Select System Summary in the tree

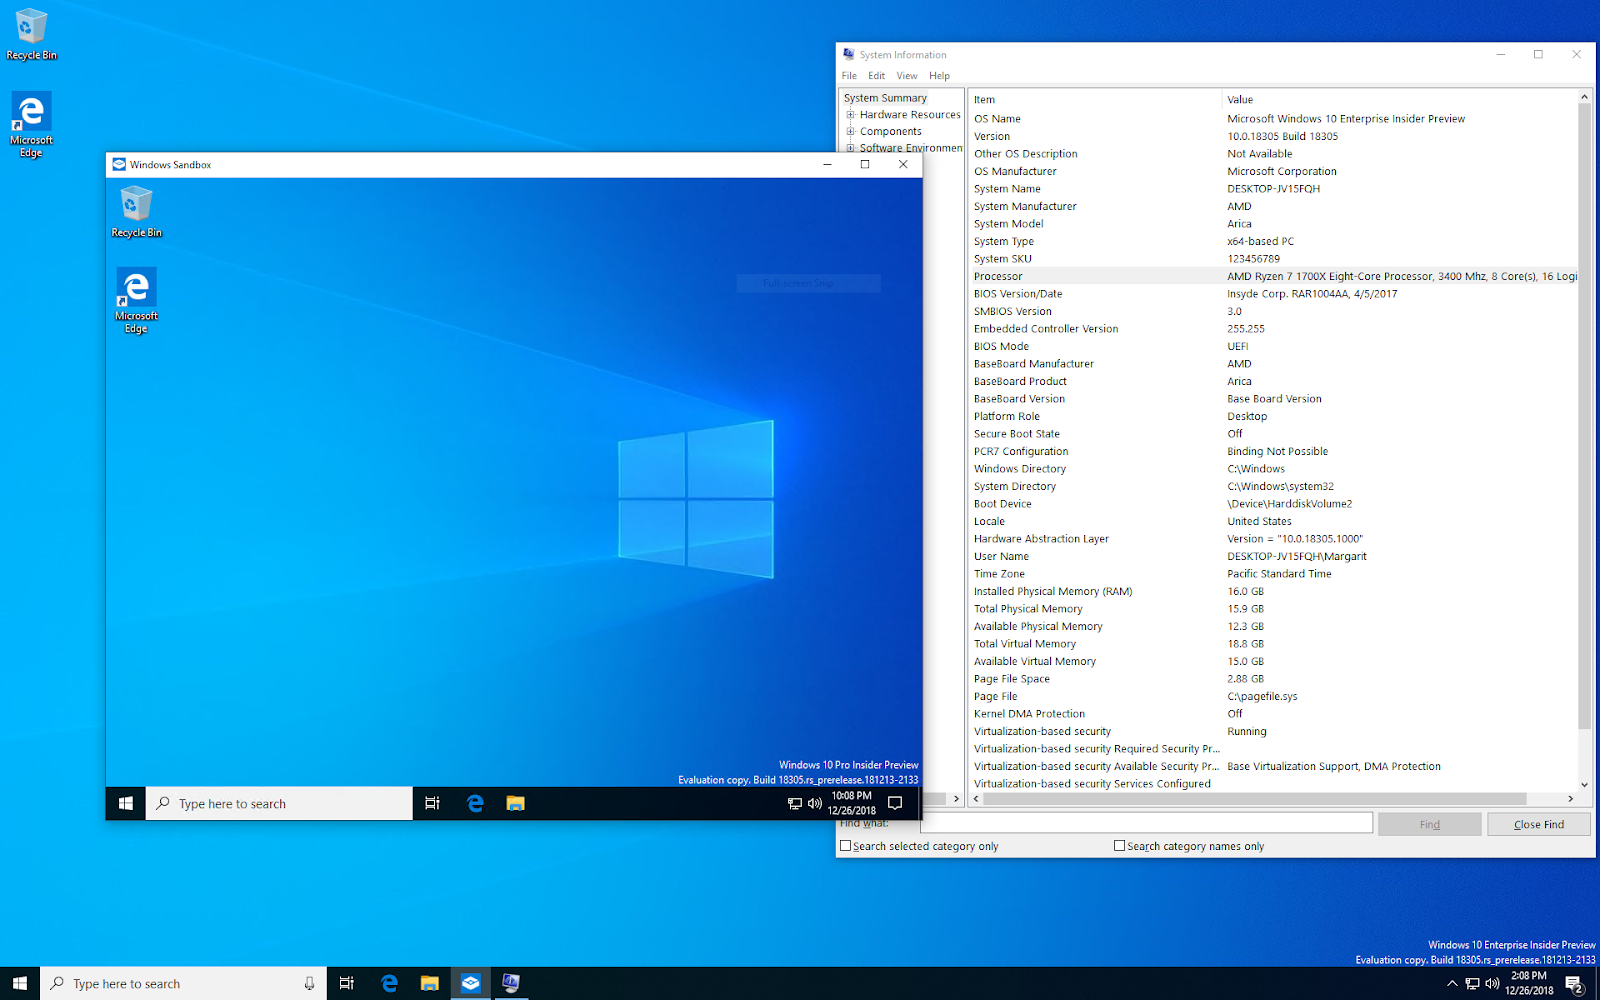click(x=885, y=98)
